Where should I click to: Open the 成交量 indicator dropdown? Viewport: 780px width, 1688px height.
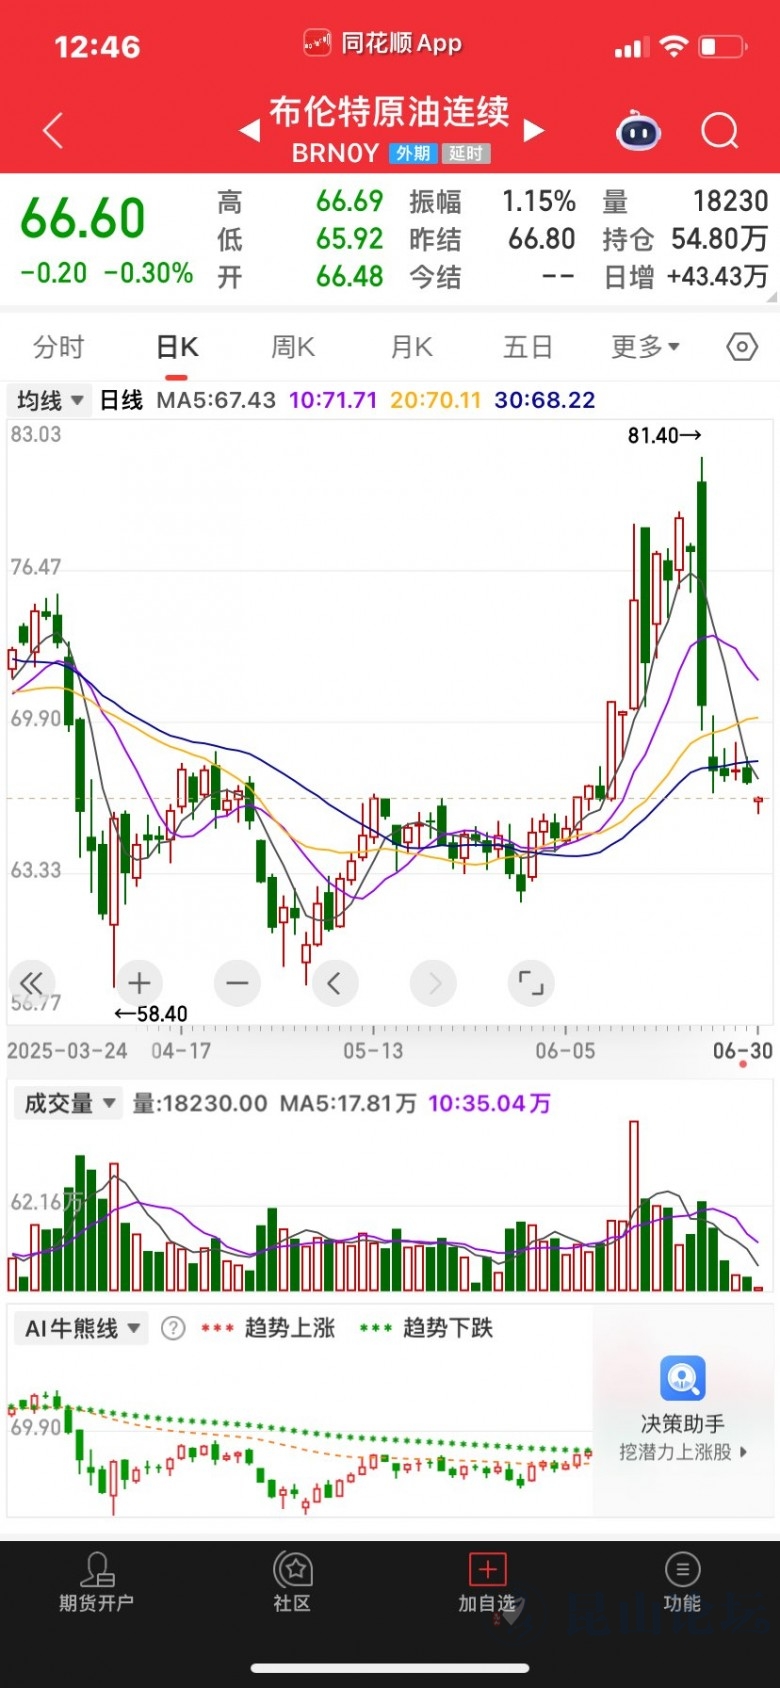click(x=69, y=1103)
